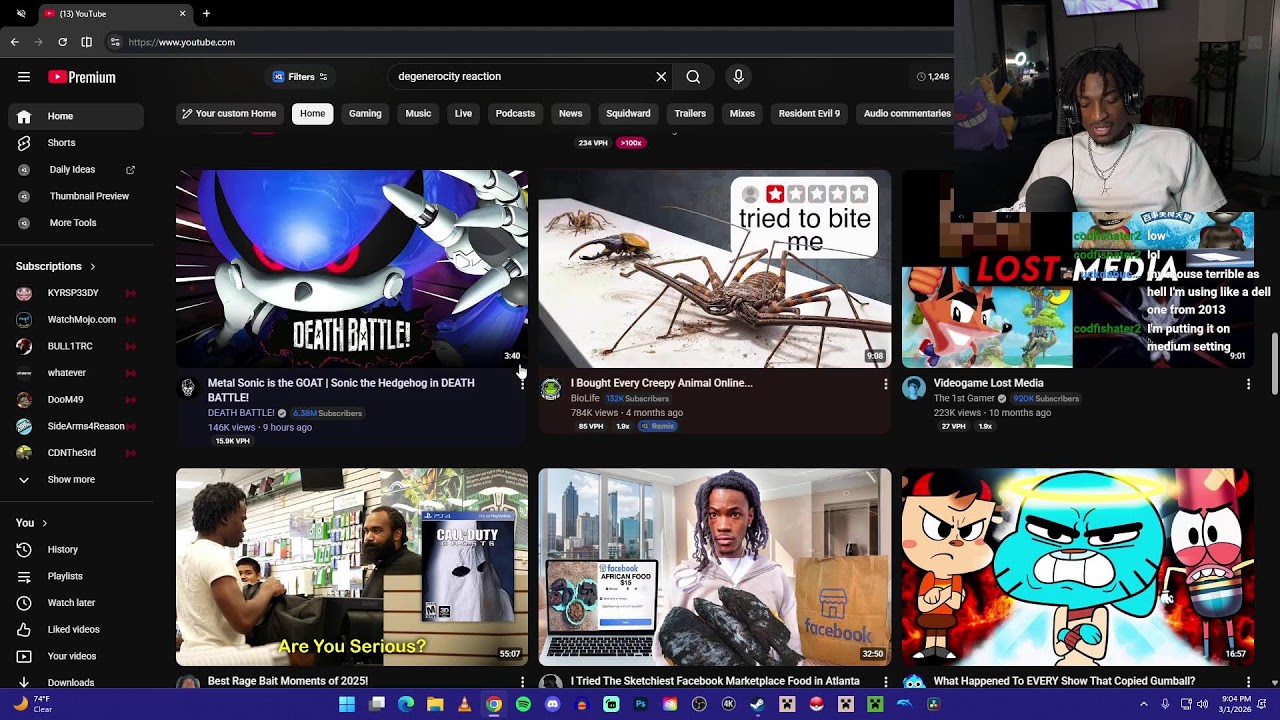Open Sketchiest Facebook Marketplace Food thumbnail

(x=715, y=567)
